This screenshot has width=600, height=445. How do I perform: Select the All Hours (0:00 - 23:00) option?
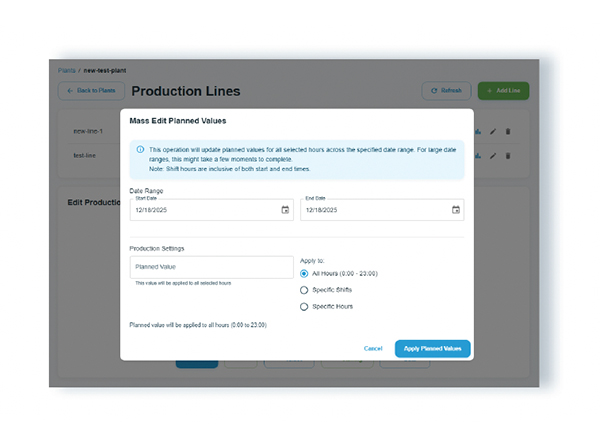pyautogui.click(x=304, y=272)
